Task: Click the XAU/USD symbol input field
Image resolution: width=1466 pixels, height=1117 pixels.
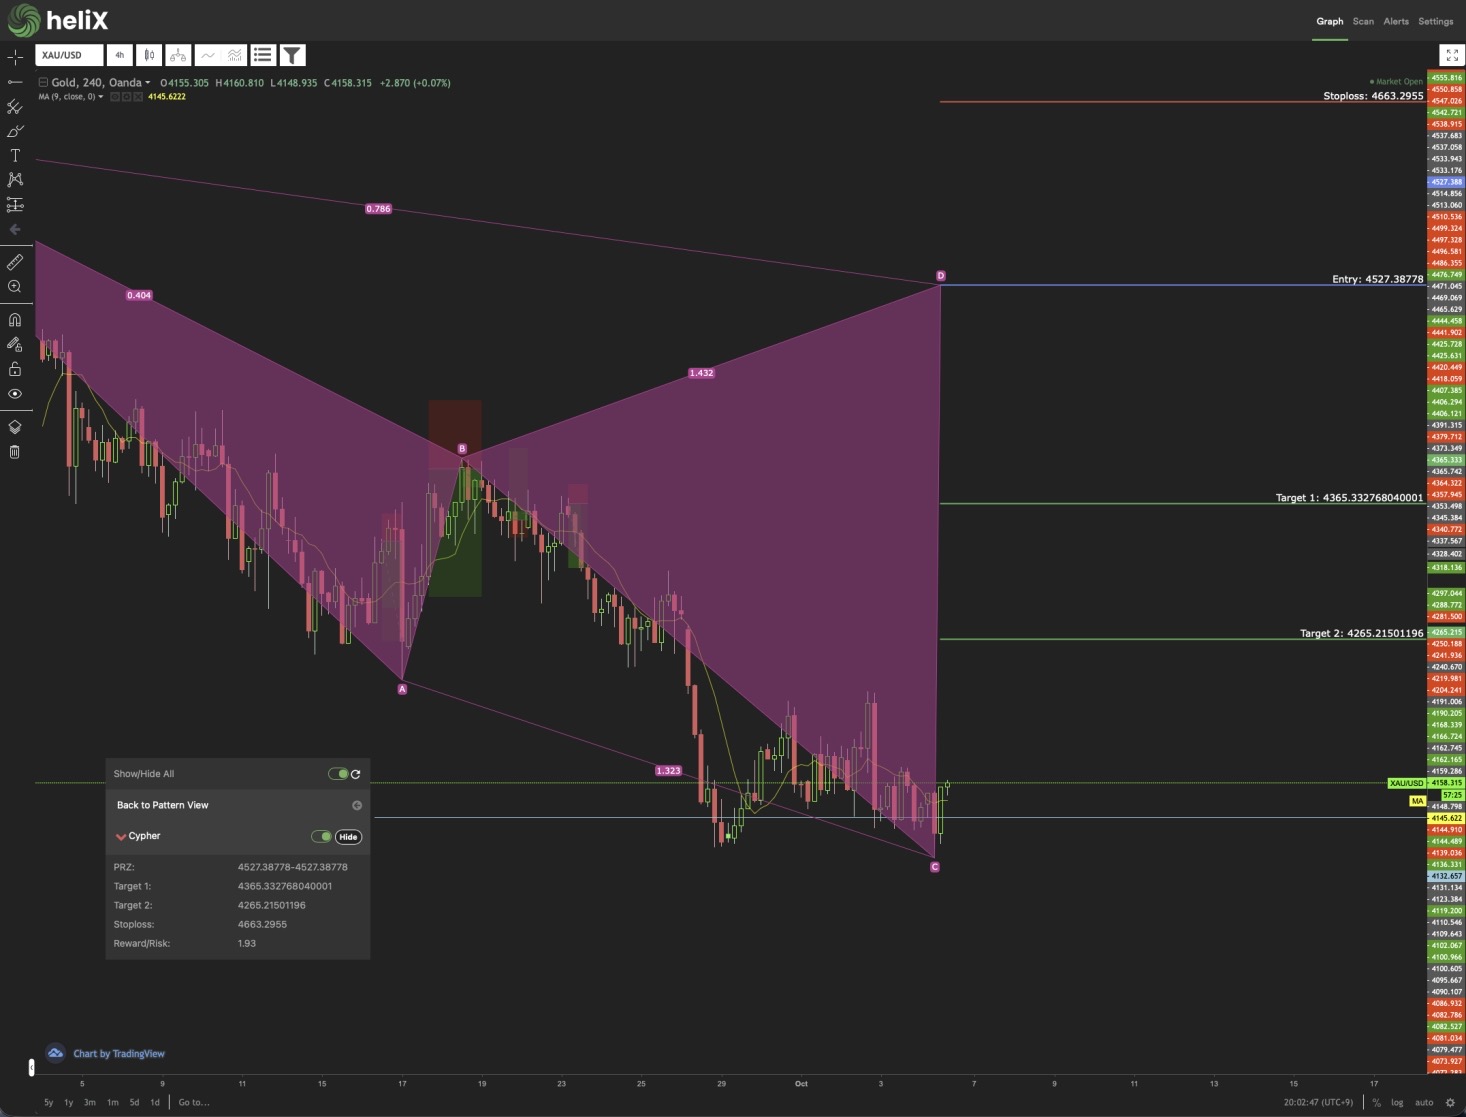Action: pos(69,55)
